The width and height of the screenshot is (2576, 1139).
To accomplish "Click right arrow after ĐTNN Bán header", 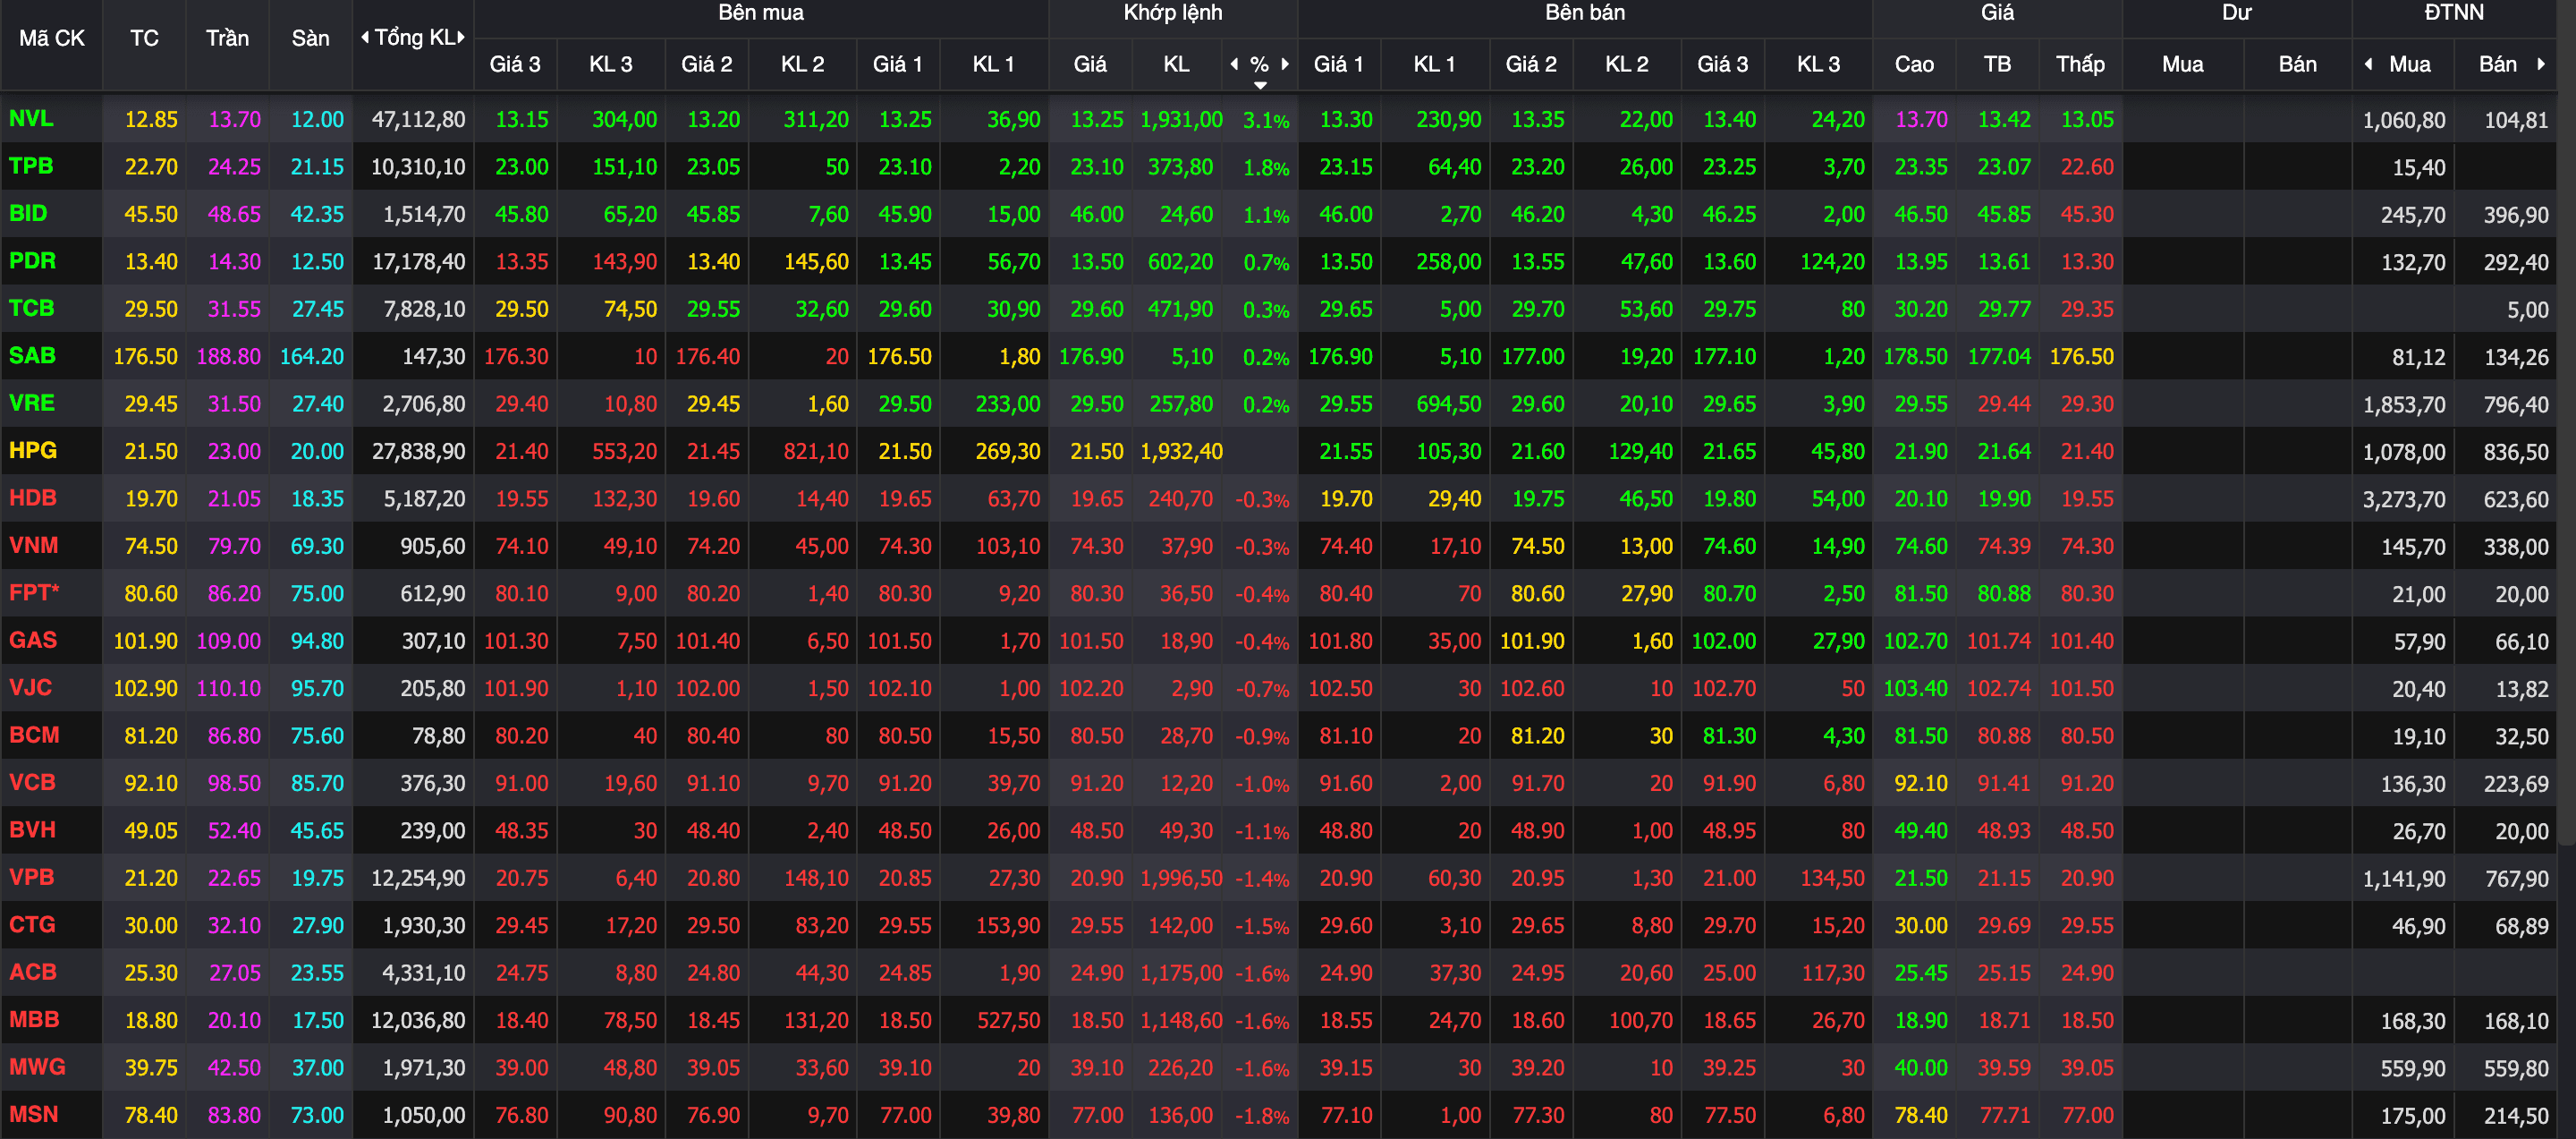I will [x=2541, y=64].
